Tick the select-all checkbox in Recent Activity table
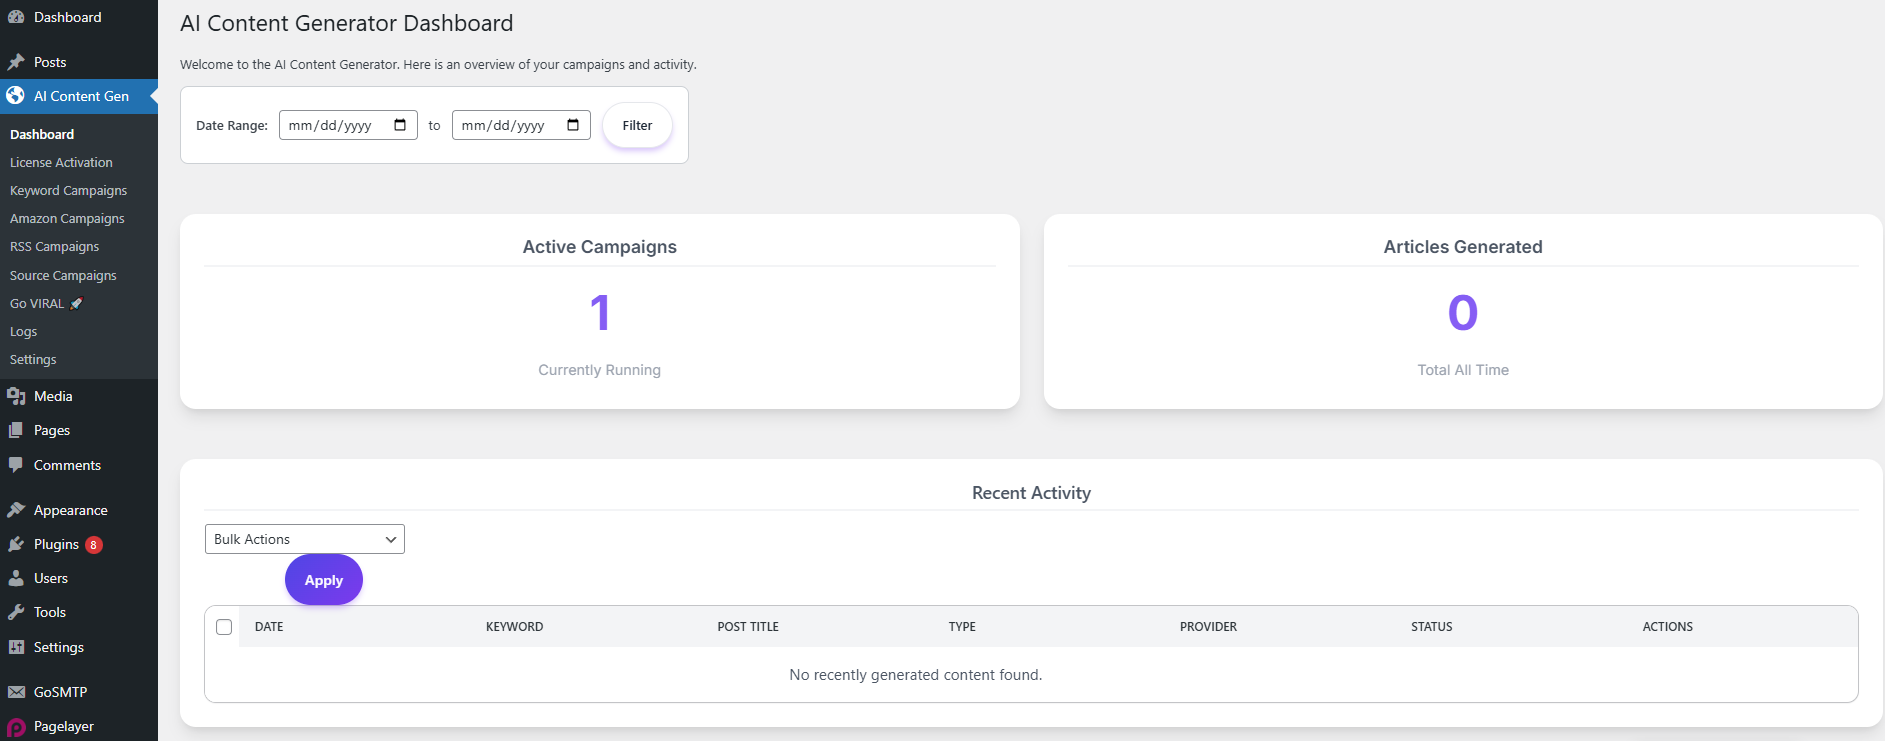 224,627
